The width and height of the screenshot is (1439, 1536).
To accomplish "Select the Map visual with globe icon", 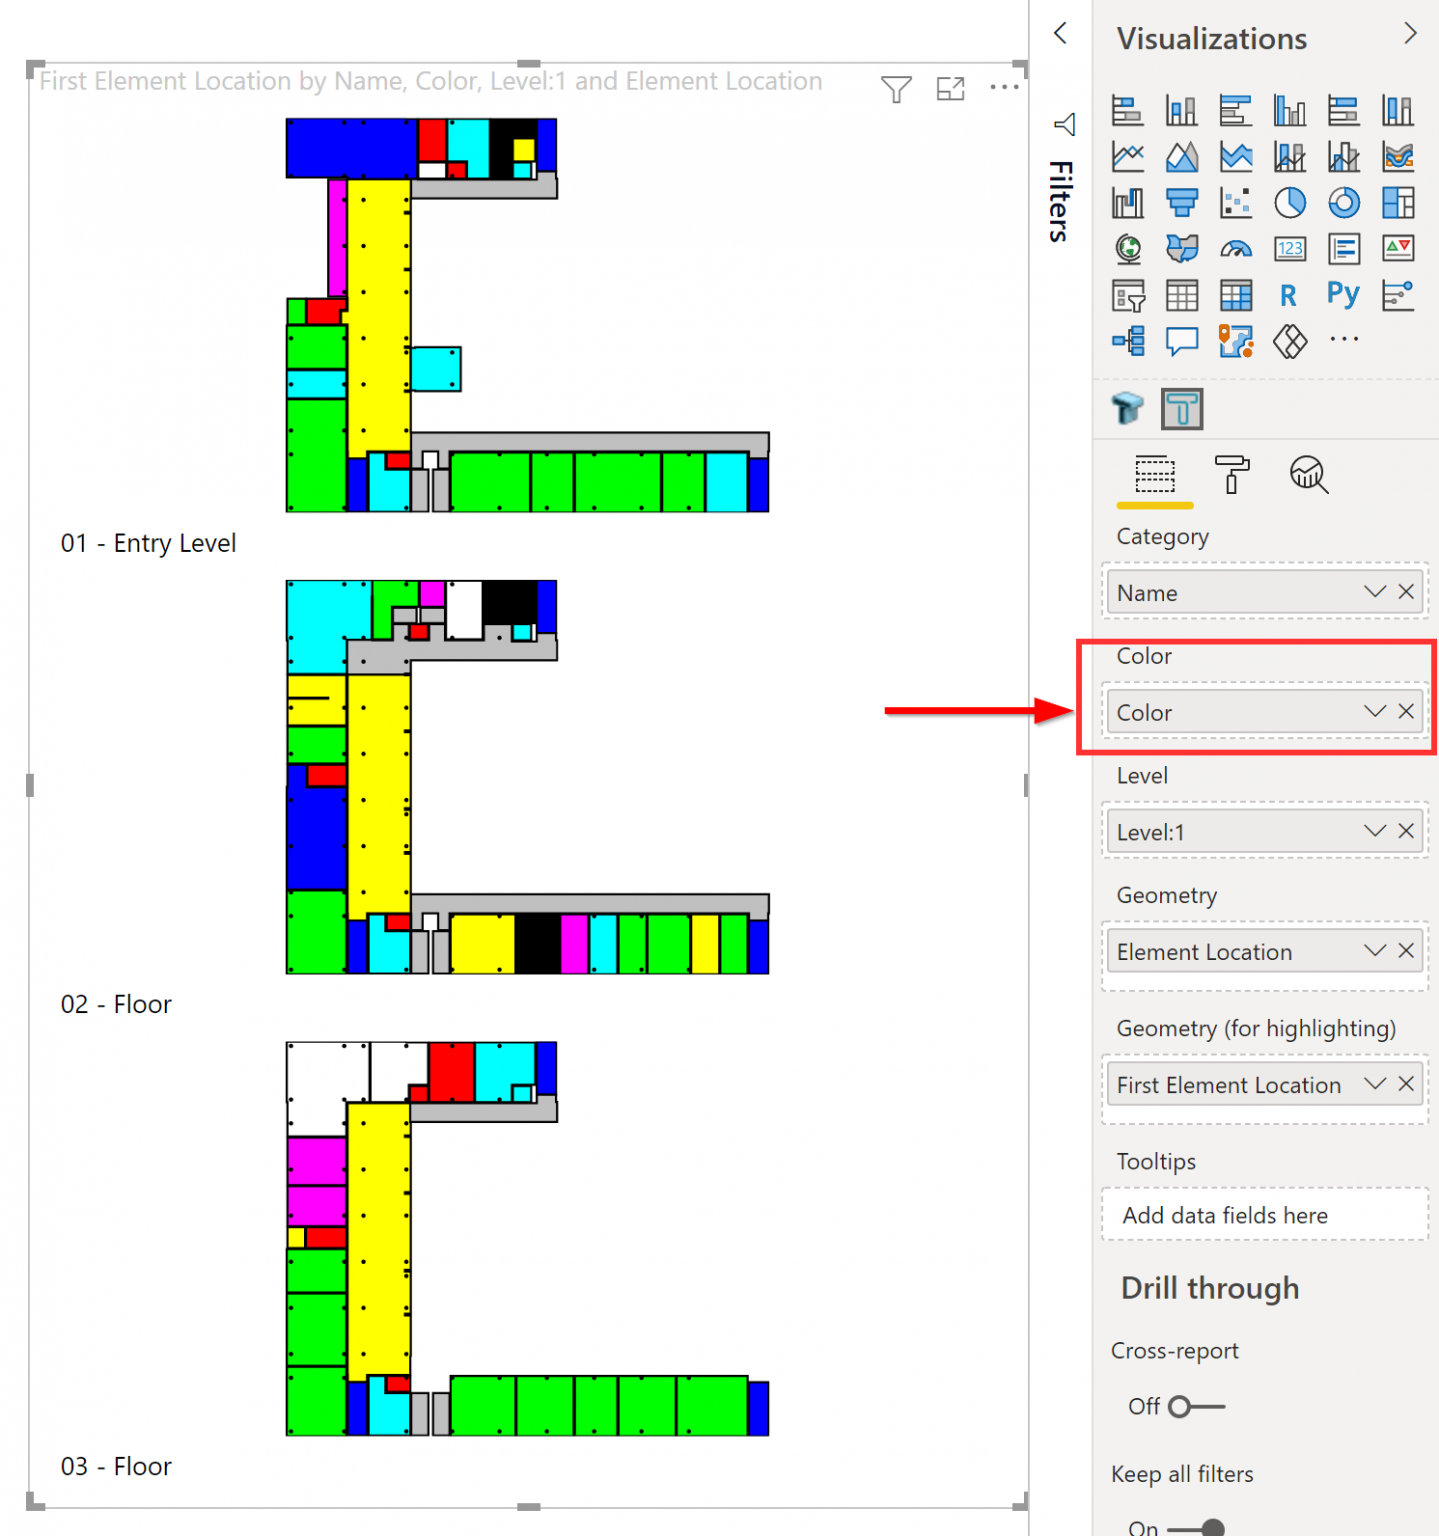I will tap(1128, 249).
